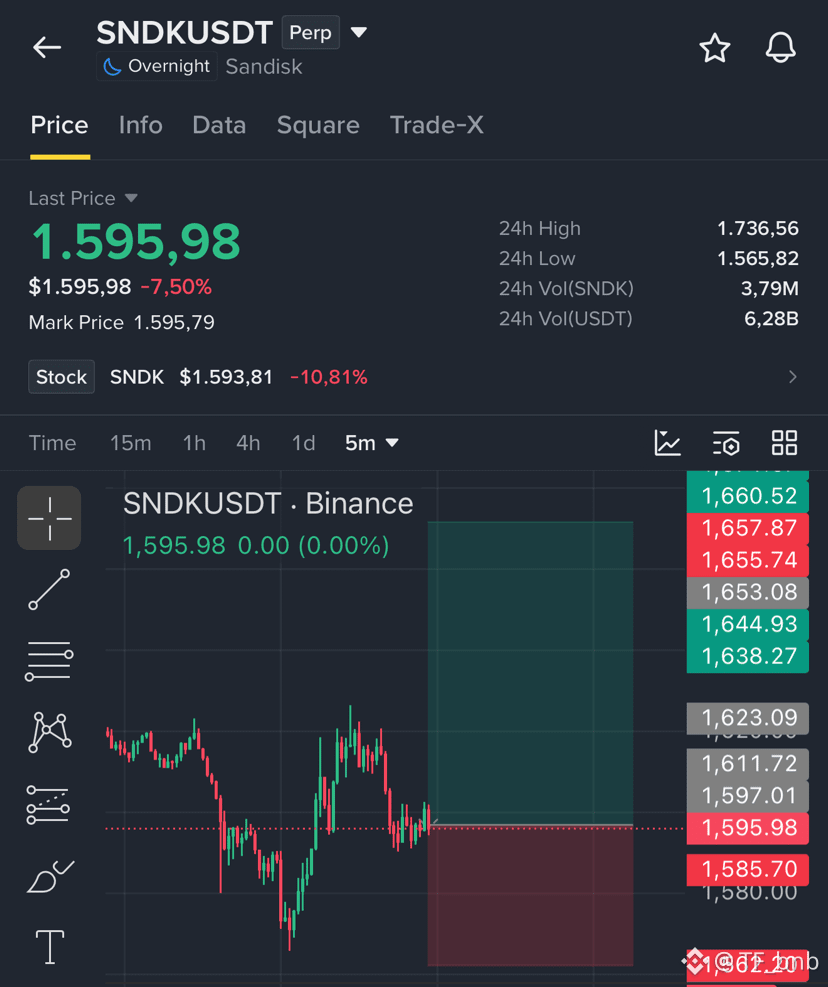Open SNDK stock details via right chevron
Viewport: 828px width, 987px height.
[792, 377]
